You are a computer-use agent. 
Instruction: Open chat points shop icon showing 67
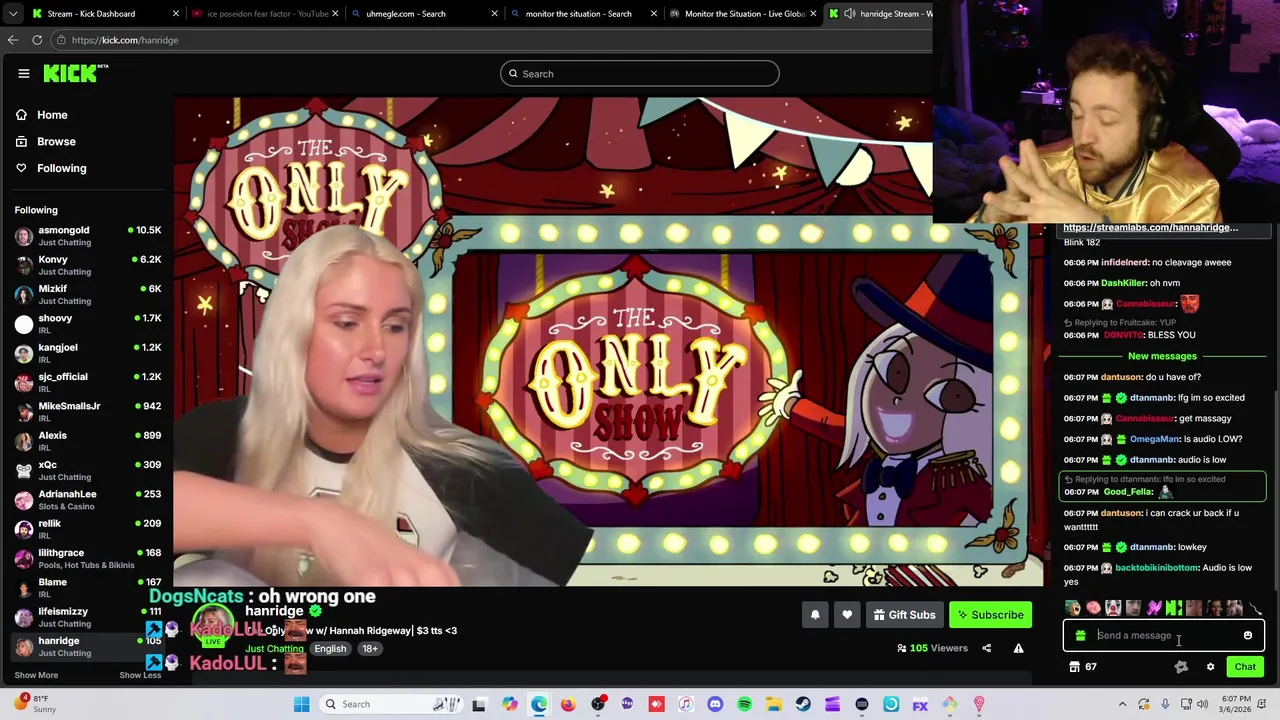1083,667
